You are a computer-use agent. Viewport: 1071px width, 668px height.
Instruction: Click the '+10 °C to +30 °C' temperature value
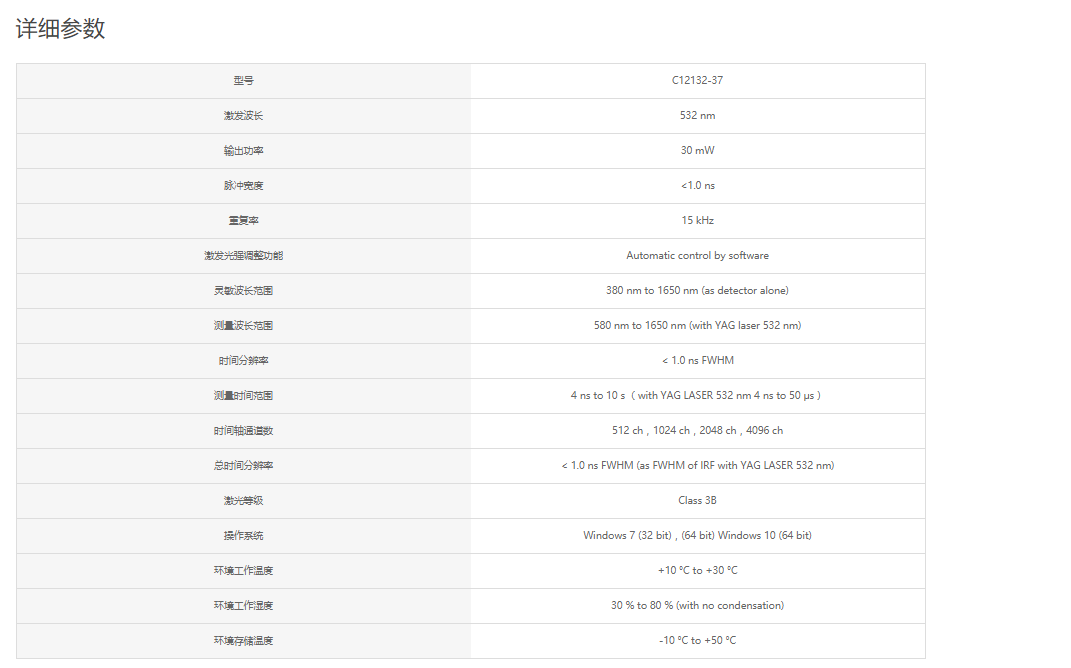click(697, 570)
